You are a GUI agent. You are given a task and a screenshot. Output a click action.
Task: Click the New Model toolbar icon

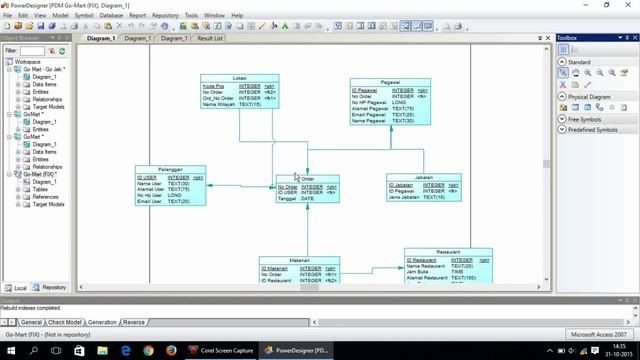7,26
